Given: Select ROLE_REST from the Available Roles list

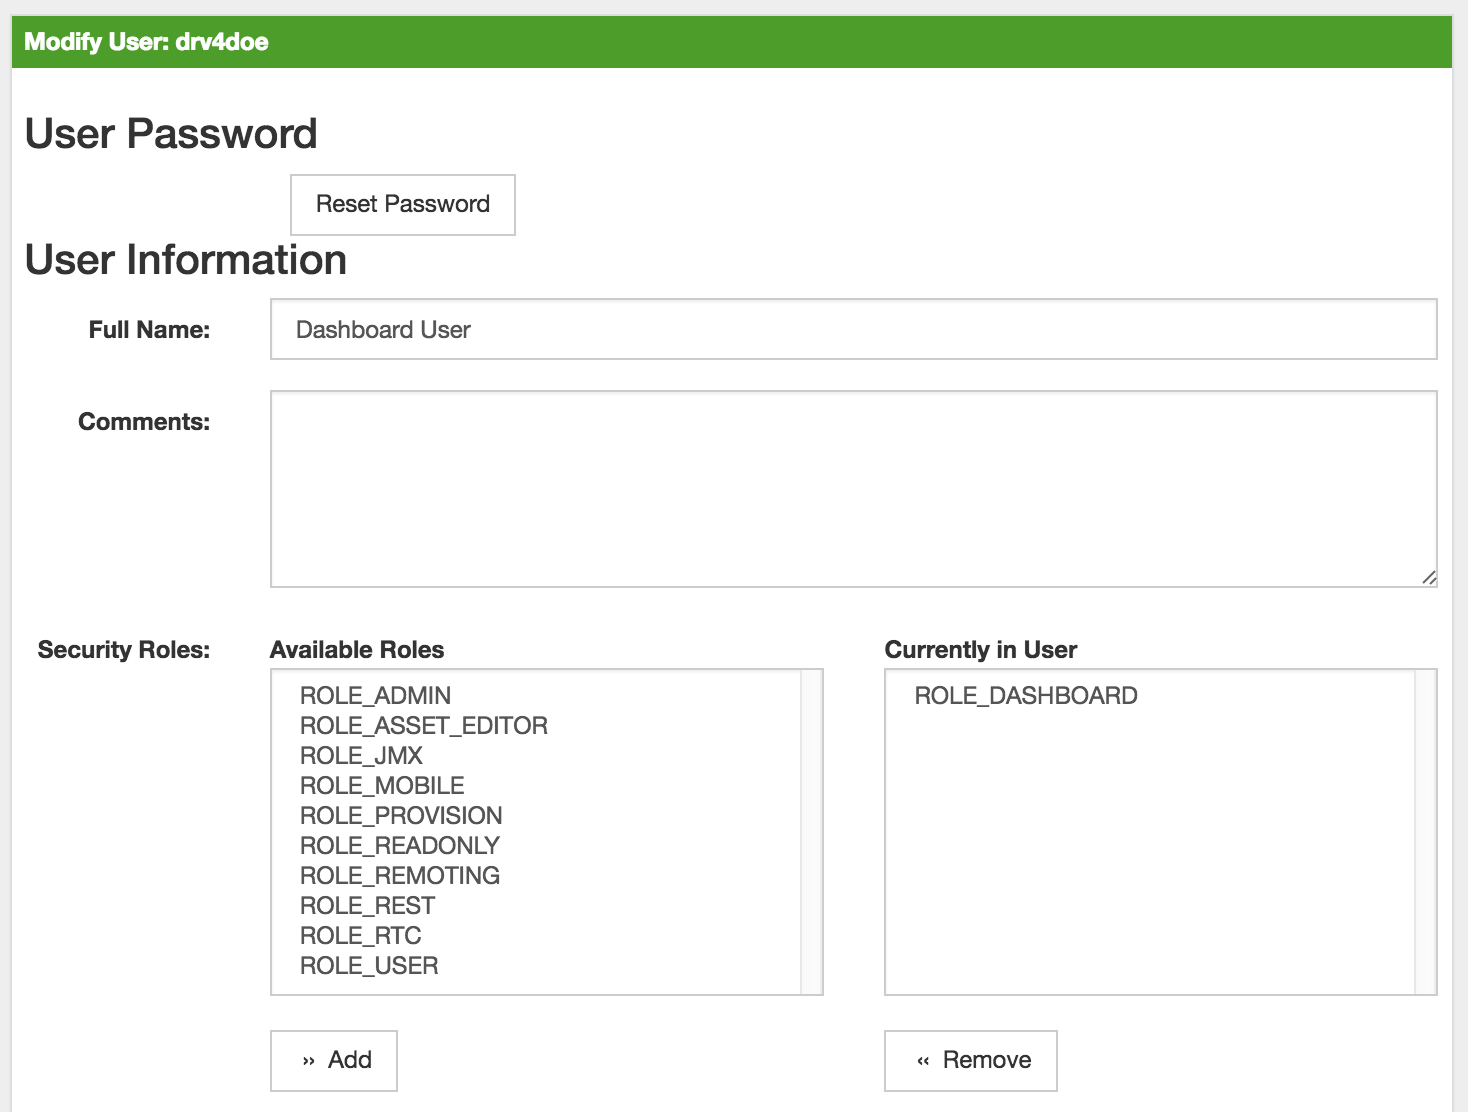Looking at the screenshot, I should (x=368, y=905).
